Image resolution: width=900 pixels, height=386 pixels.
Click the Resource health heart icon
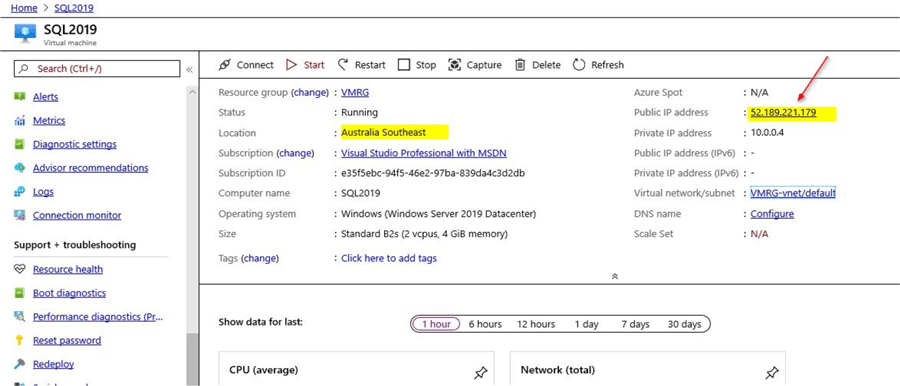click(20, 269)
